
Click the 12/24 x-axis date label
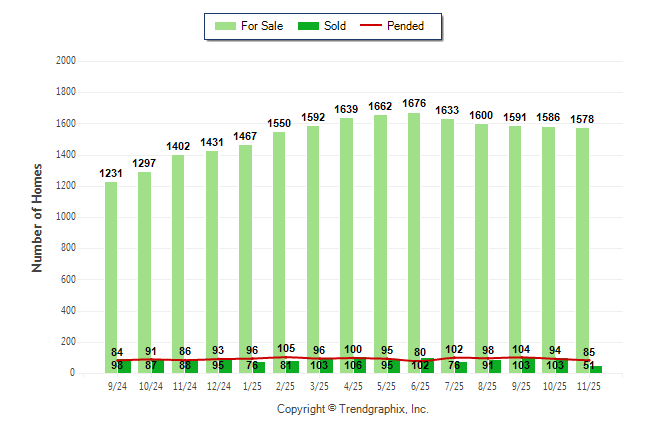coord(218,386)
